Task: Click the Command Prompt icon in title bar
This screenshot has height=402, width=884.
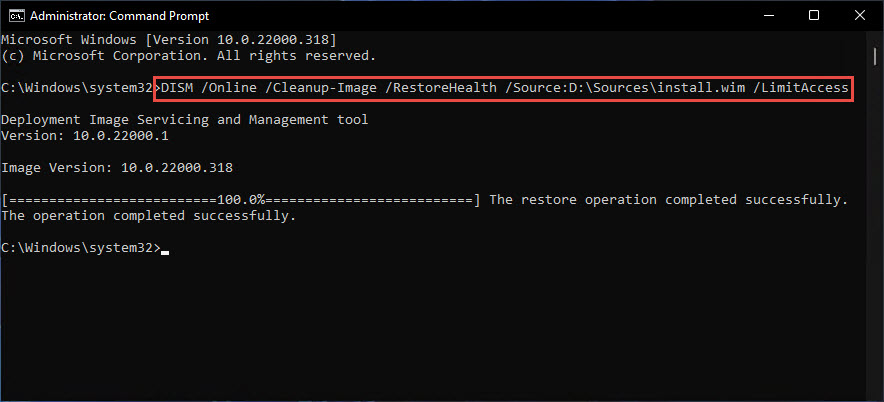Action: (13, 15)
